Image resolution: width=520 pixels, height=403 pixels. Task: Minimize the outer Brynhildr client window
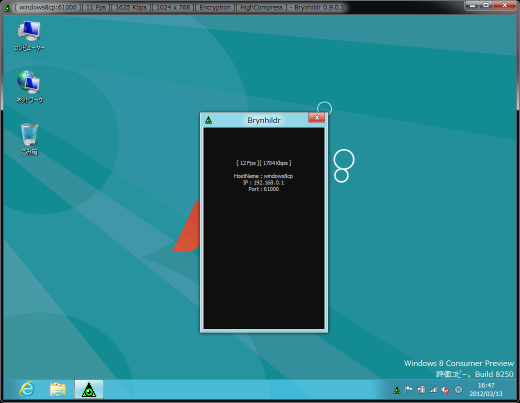[472, 5]
